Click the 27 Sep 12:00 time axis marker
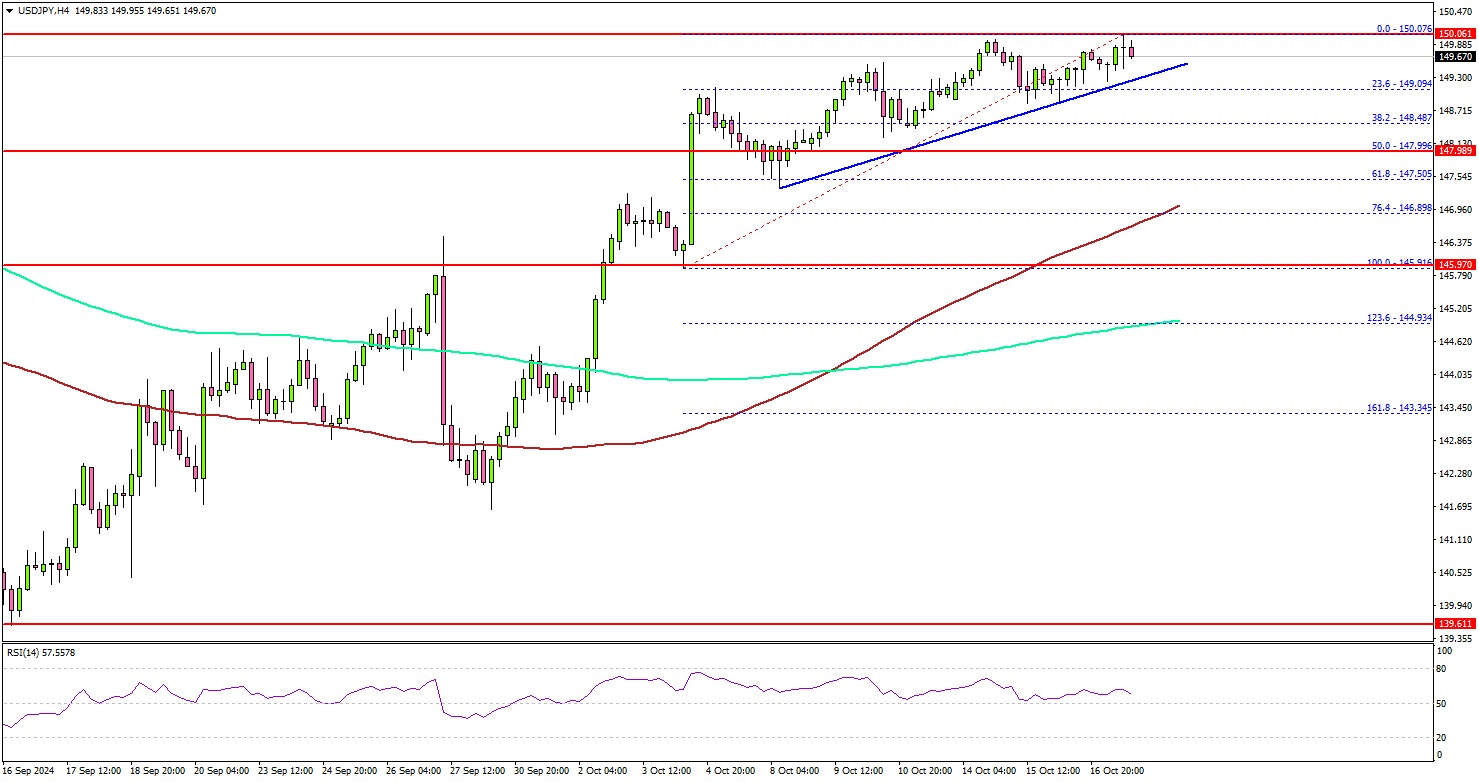This screenshot has height=782, width=1479. (477, 771)
